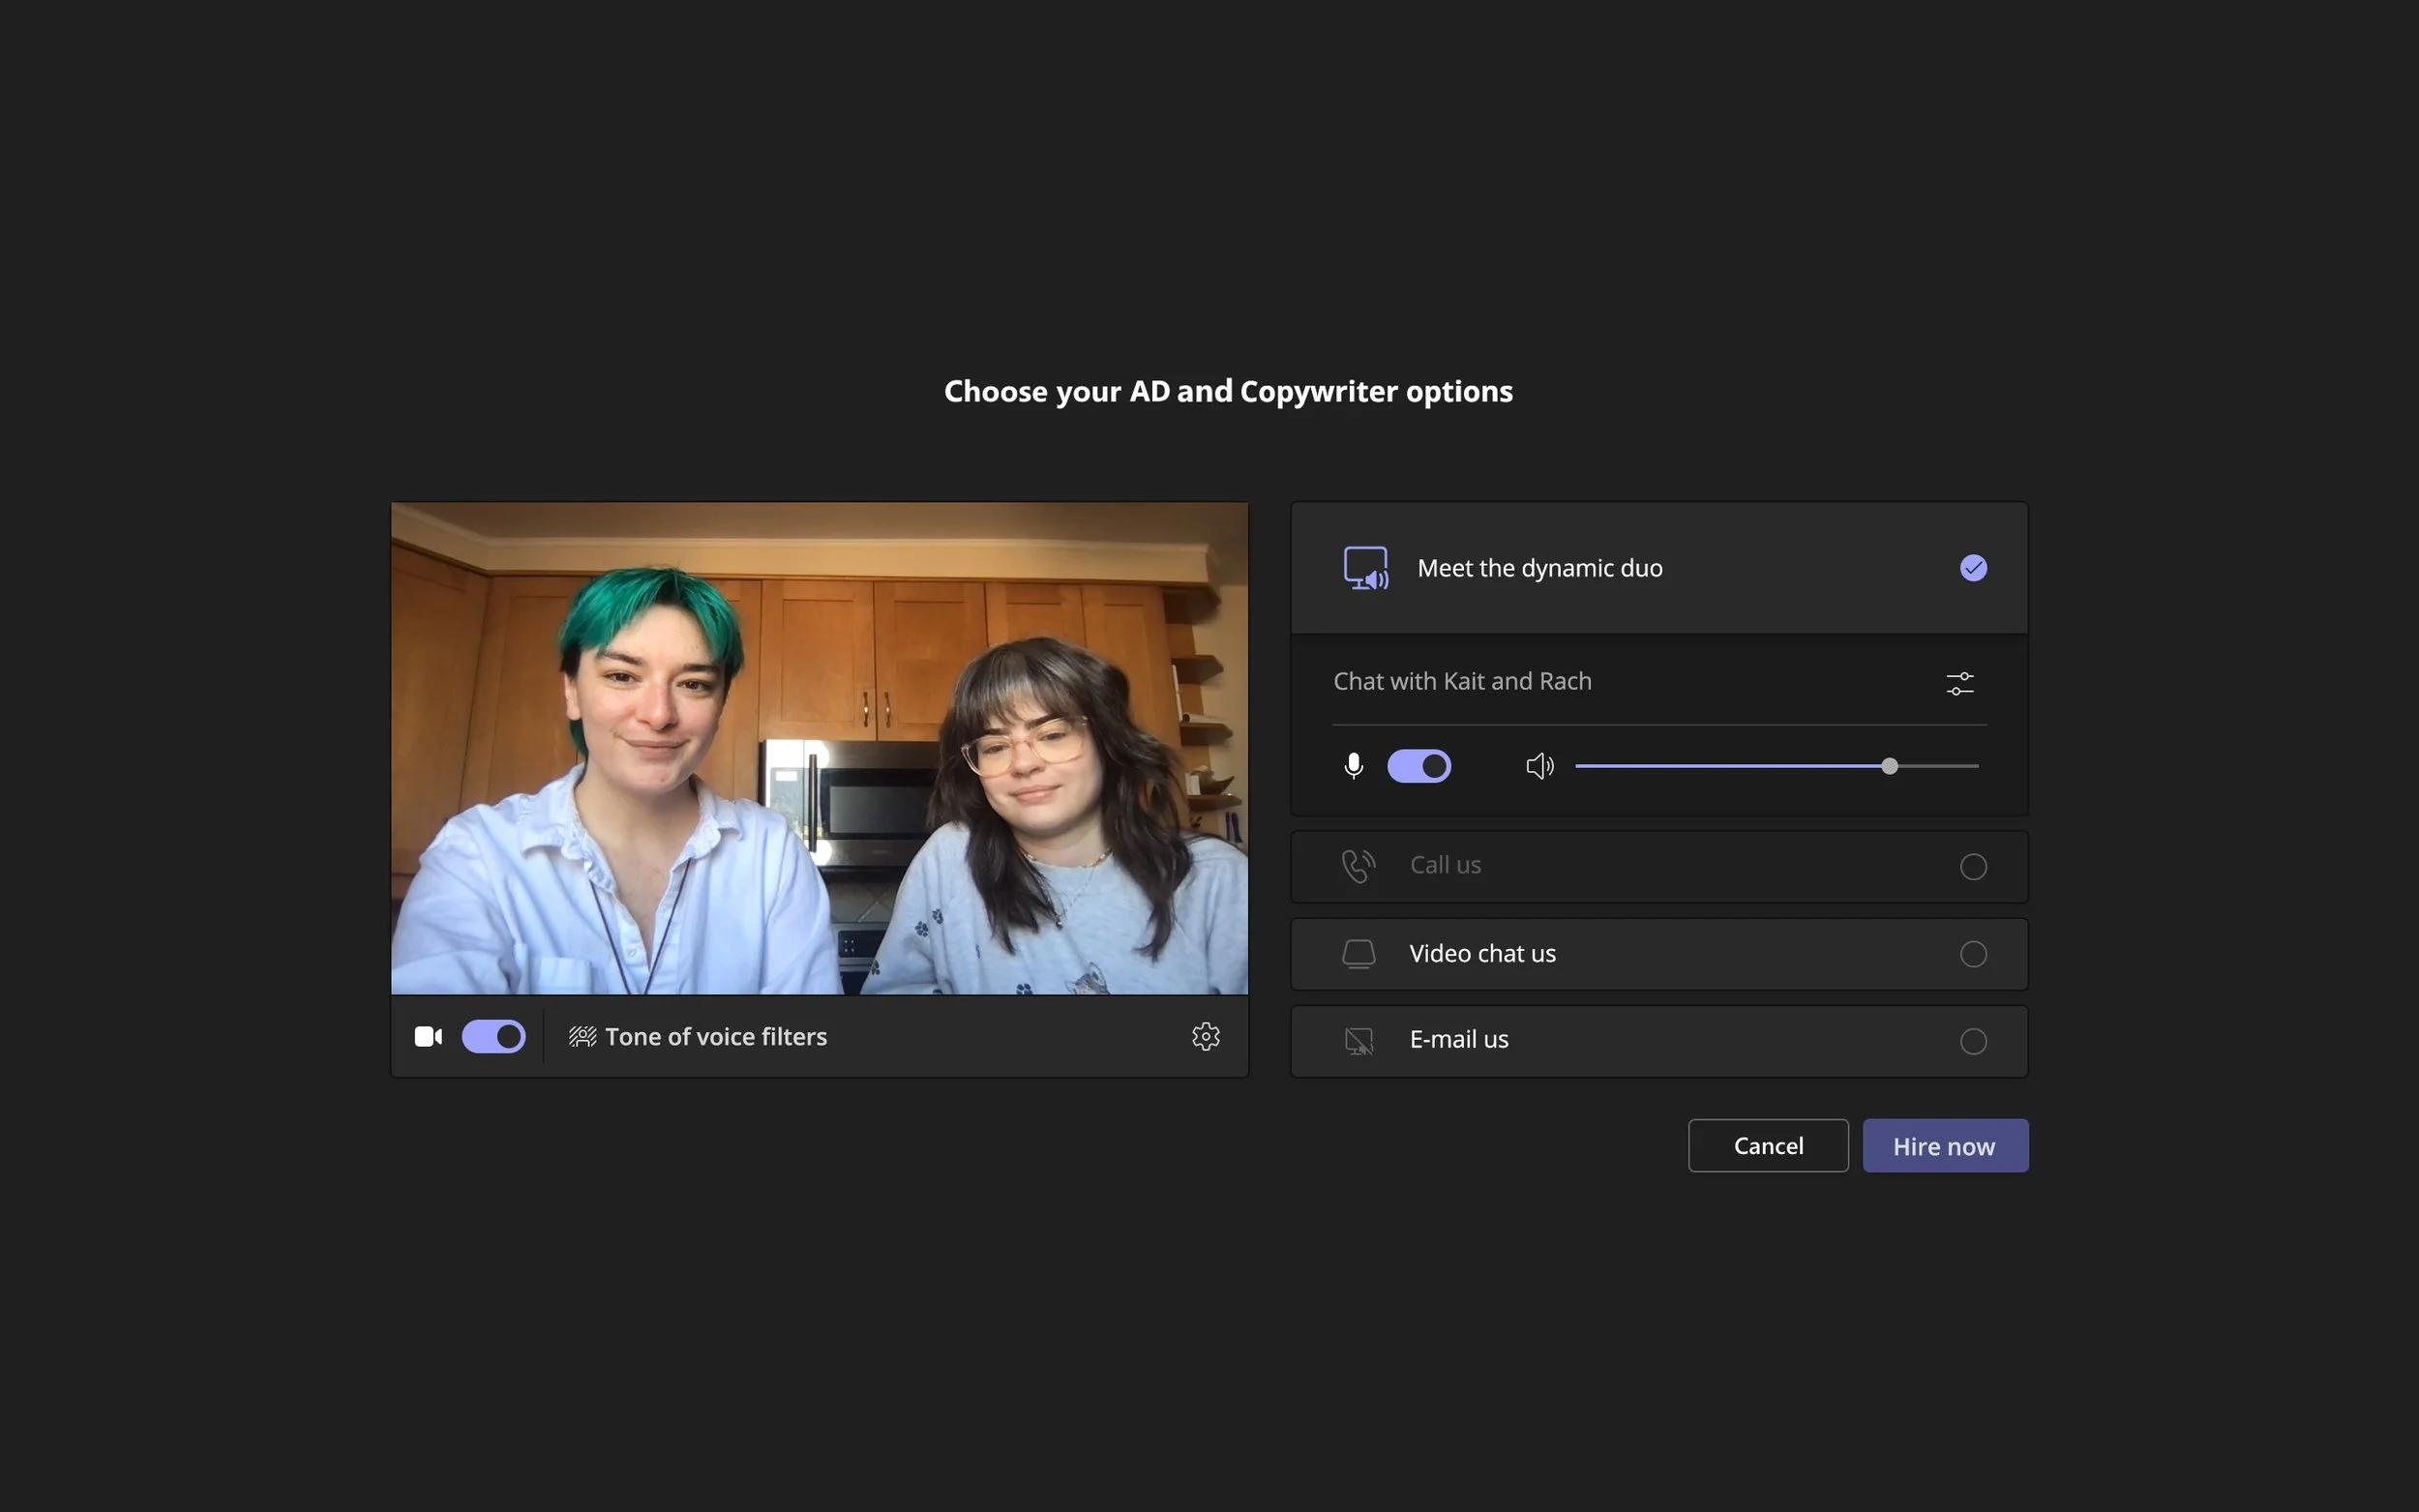2419x1512 pixels.
Task: Click the Call us label
Action: 1445,865
